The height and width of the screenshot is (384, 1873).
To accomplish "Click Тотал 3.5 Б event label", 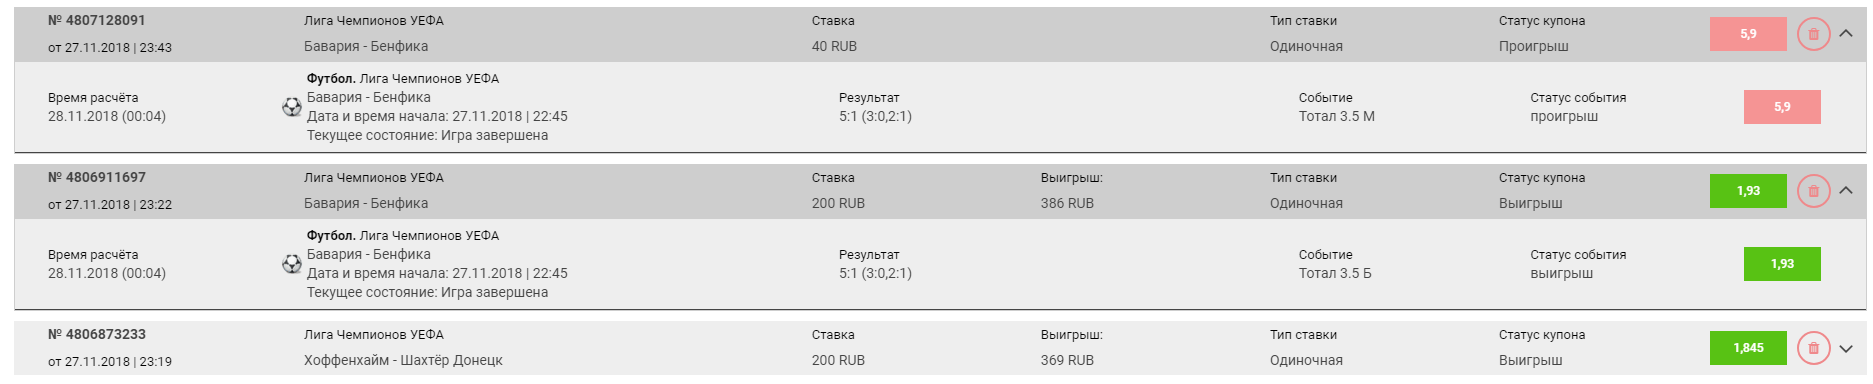I will pos(1335,273).
